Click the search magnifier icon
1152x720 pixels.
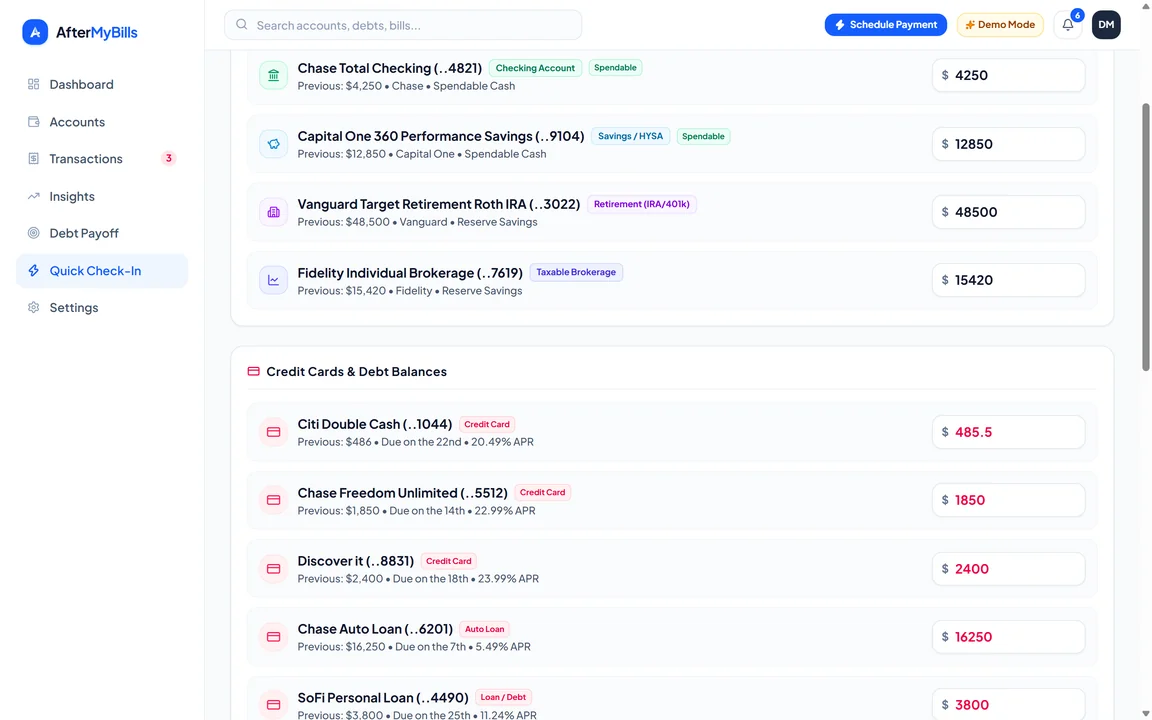pyautogui.click(x=242, y=25)
